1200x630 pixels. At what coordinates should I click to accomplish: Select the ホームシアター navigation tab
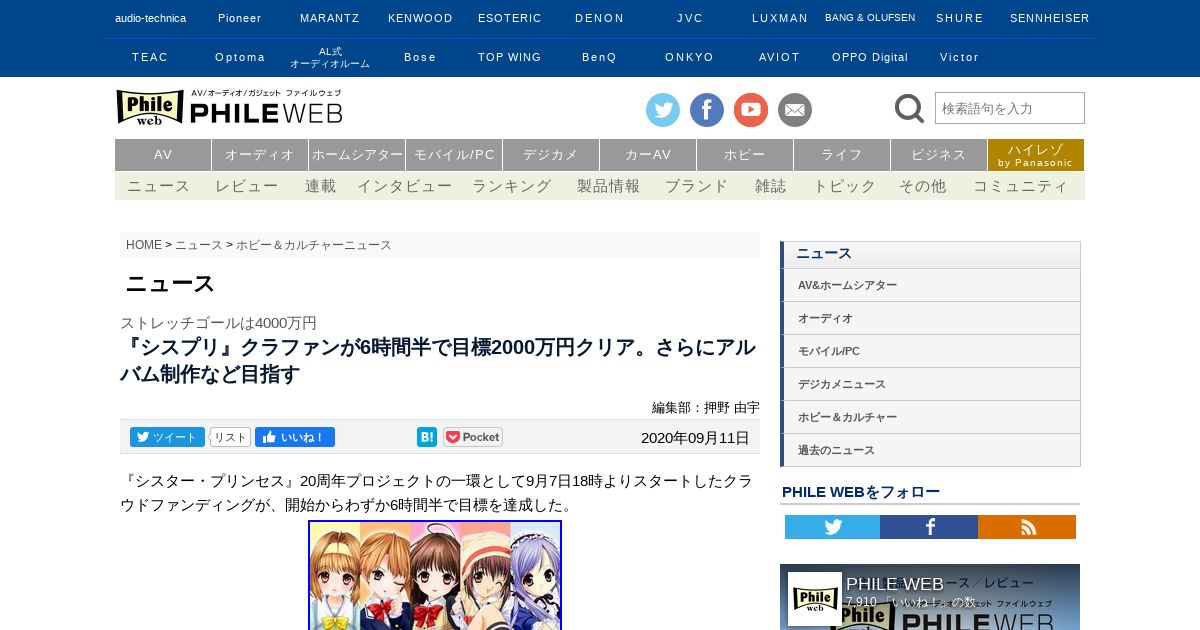357,155
